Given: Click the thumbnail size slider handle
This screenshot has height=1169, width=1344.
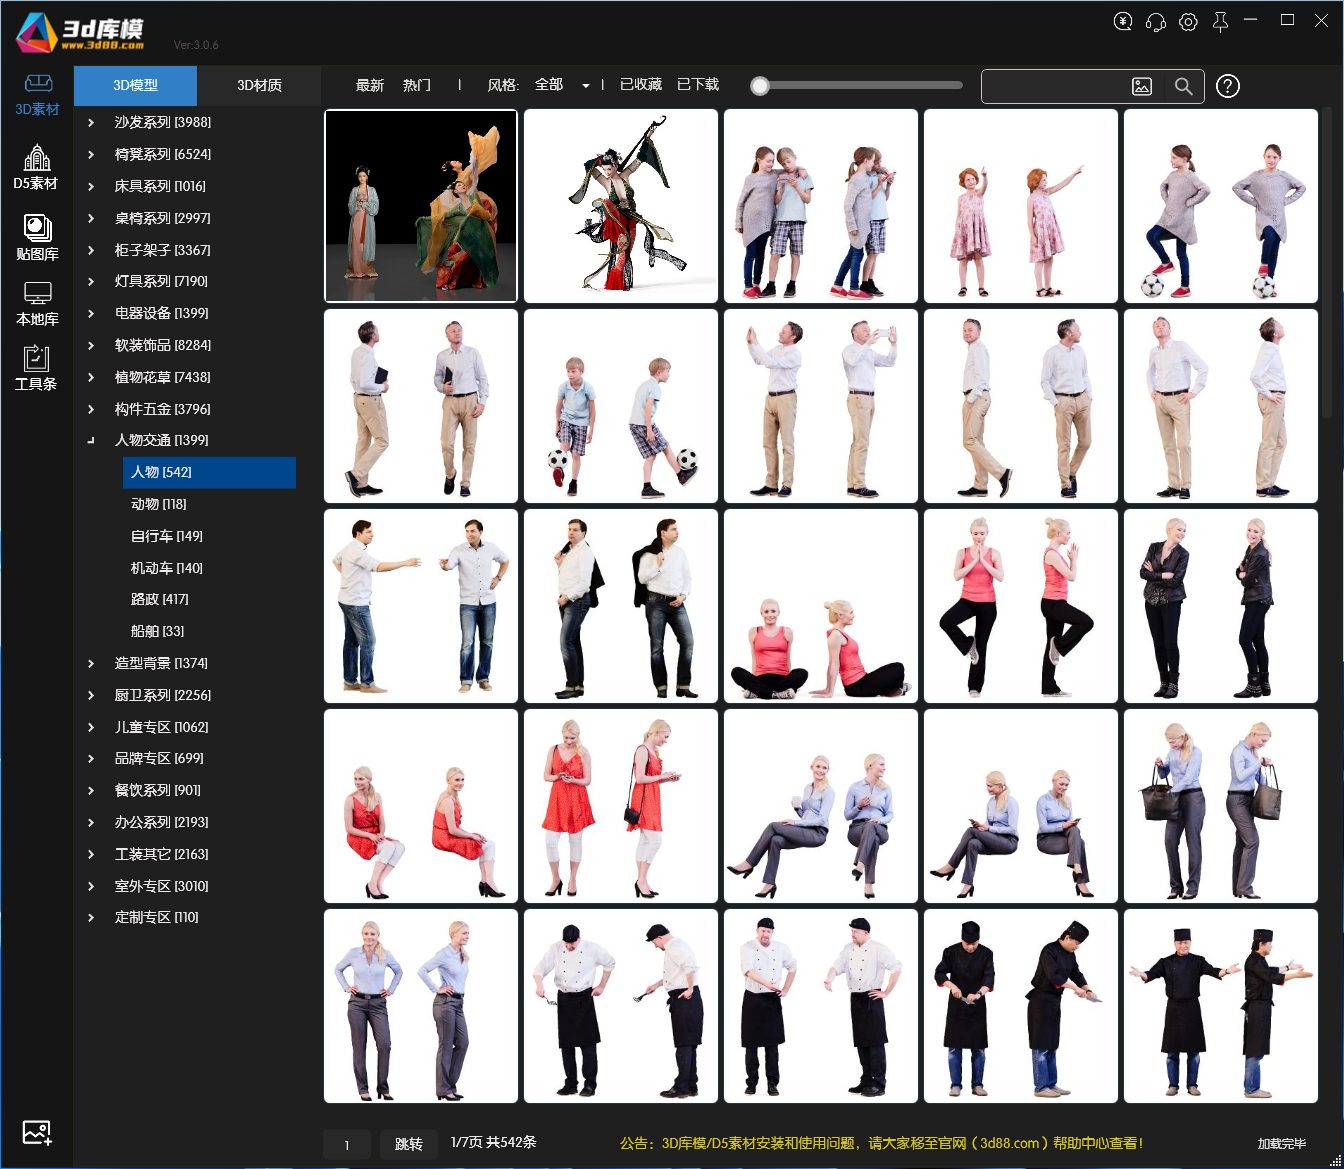Looking at the screenshot, I should tap(760, 86).
